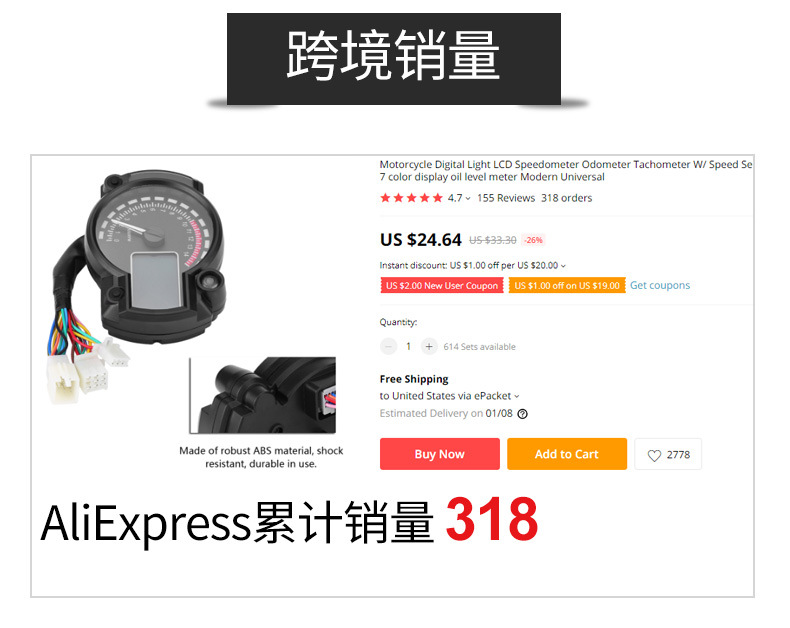Select the US $2.00 New User Coupon
The height and width of the screenshot is (628, 790).
click(x=442, y=285)
